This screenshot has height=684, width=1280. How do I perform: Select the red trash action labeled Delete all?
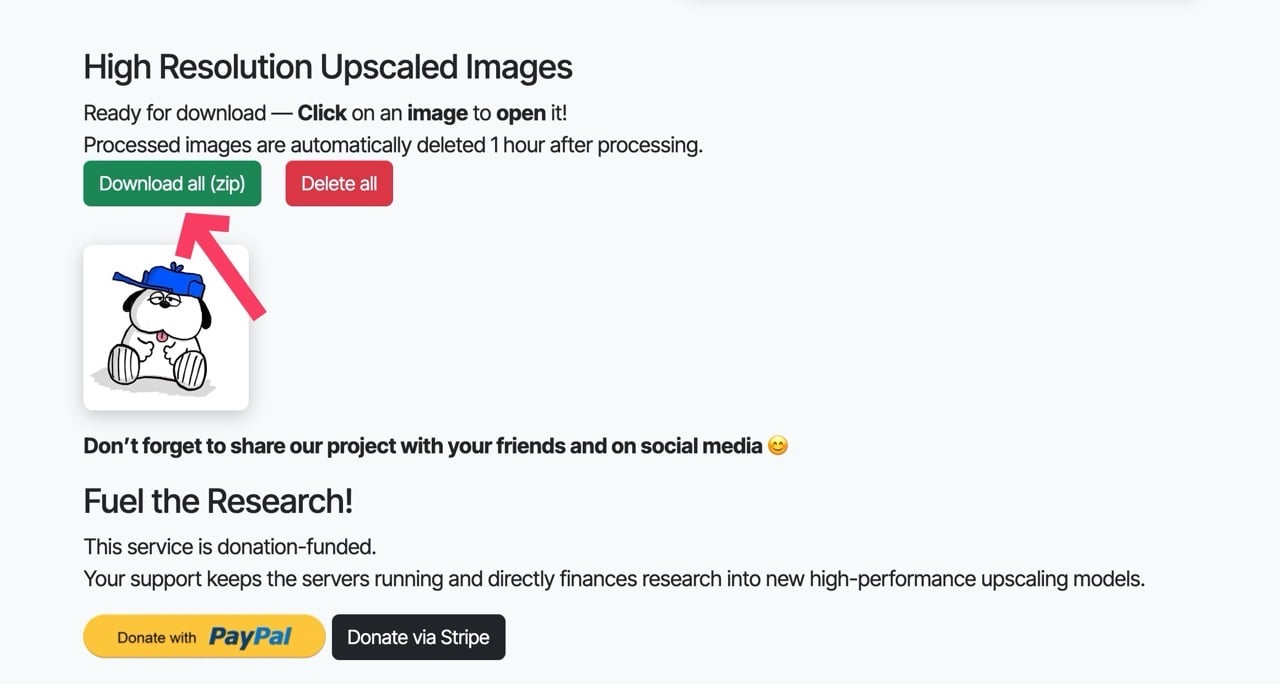(x=338, y=183)
